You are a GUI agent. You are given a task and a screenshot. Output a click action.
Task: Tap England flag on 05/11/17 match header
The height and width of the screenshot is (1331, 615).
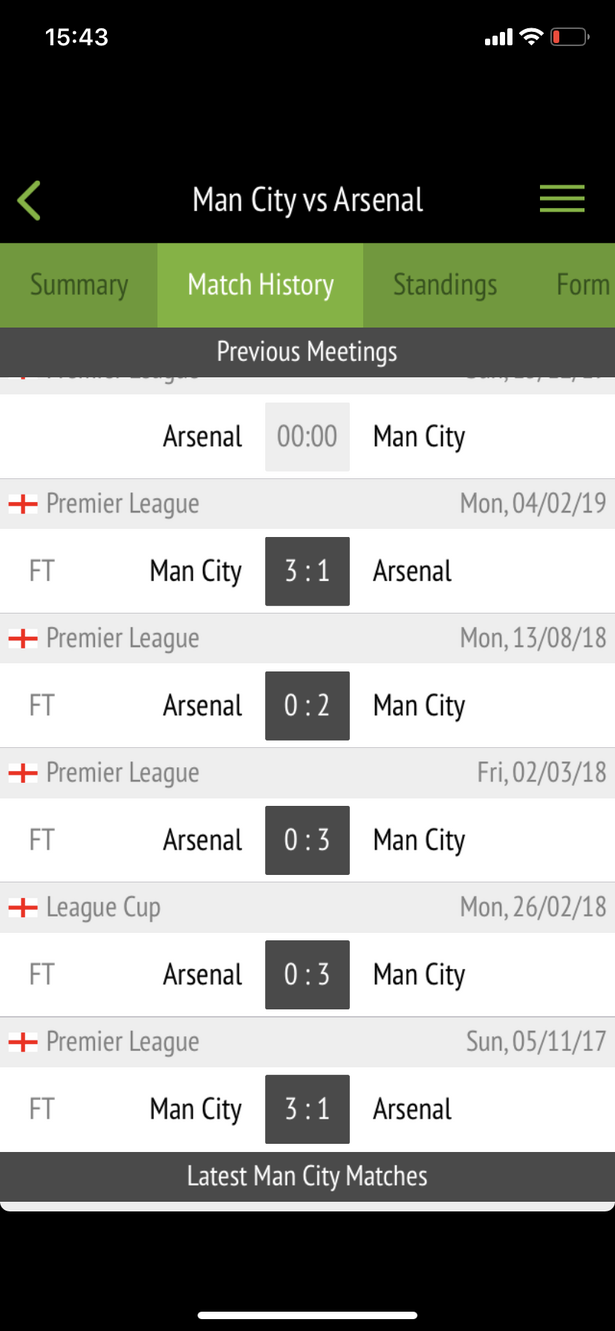click(x=22, y=1042)
